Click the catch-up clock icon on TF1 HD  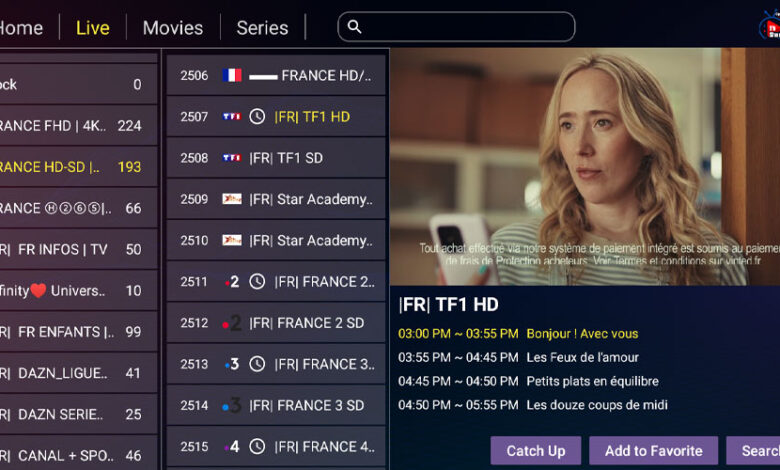257,117
